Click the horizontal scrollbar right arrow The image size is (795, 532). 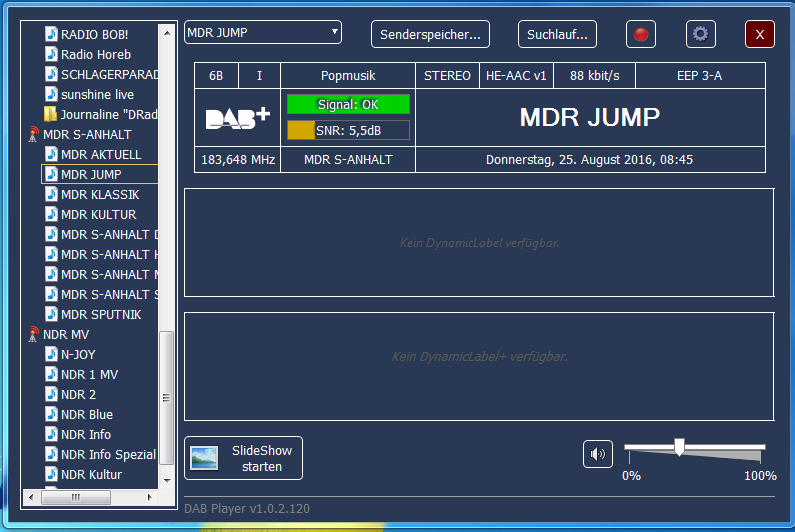click(152, 497)
